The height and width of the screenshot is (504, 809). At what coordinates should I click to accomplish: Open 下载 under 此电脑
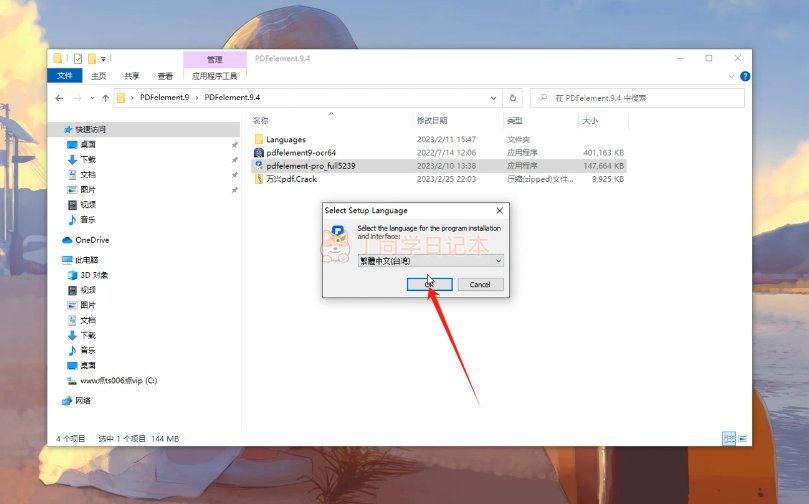click(x=88, y=335)
